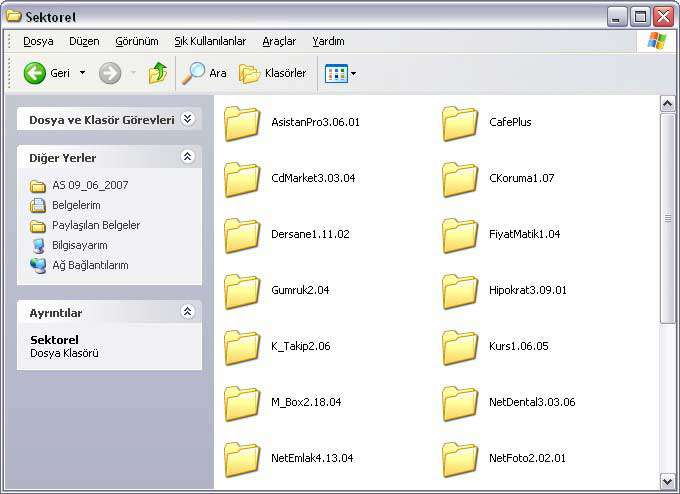Screen dimensions: 680x494
Task: Click the Hipokrat3.09.01 folder name
Action: coord(528,290)
